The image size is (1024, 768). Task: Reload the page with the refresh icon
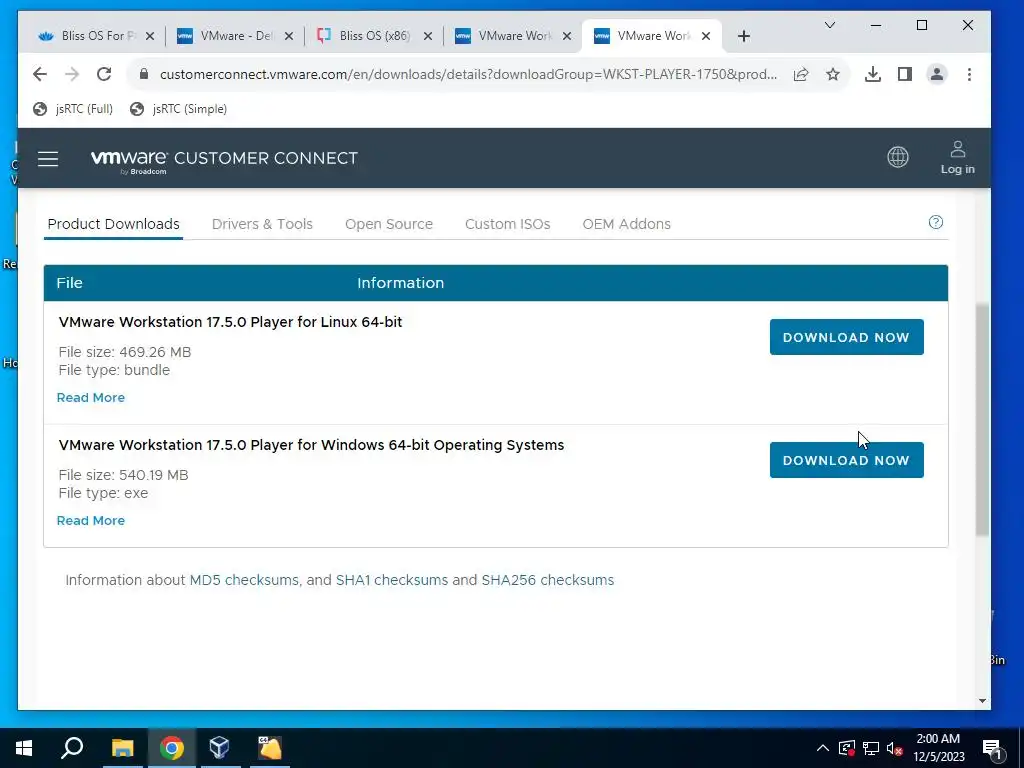(x=104, y=74)
